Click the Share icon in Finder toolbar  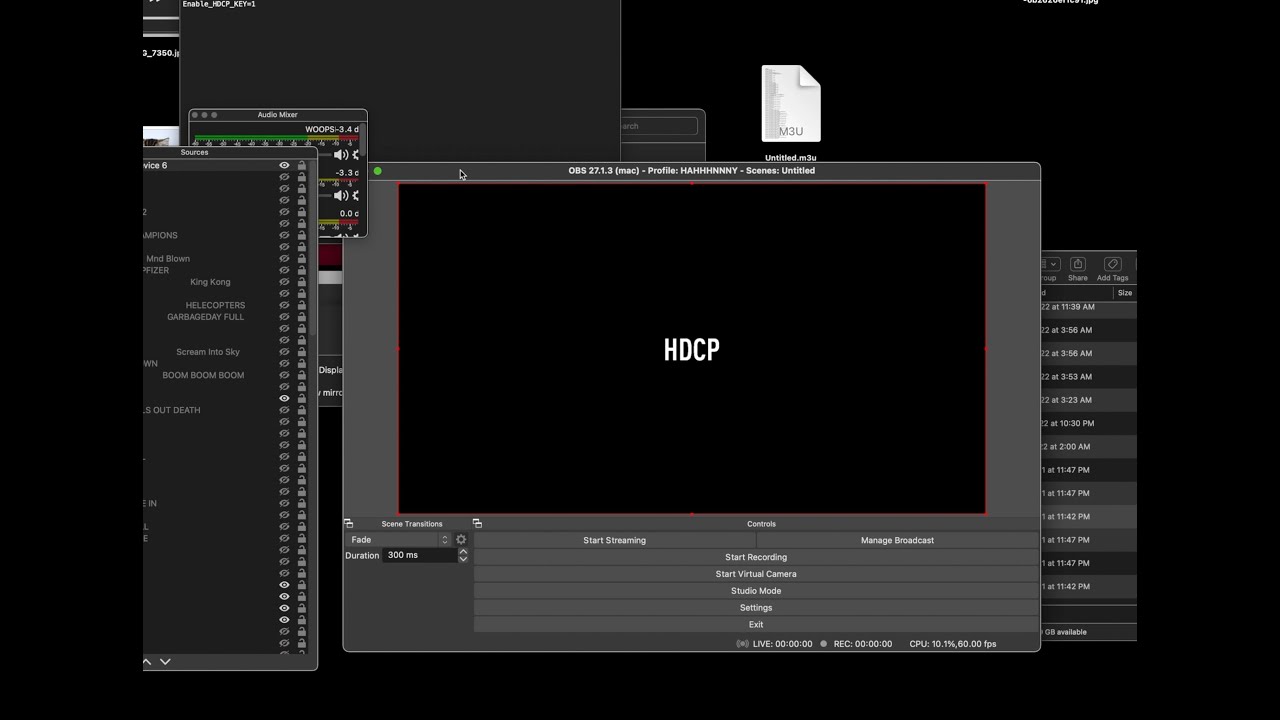tap(1078, 265)
